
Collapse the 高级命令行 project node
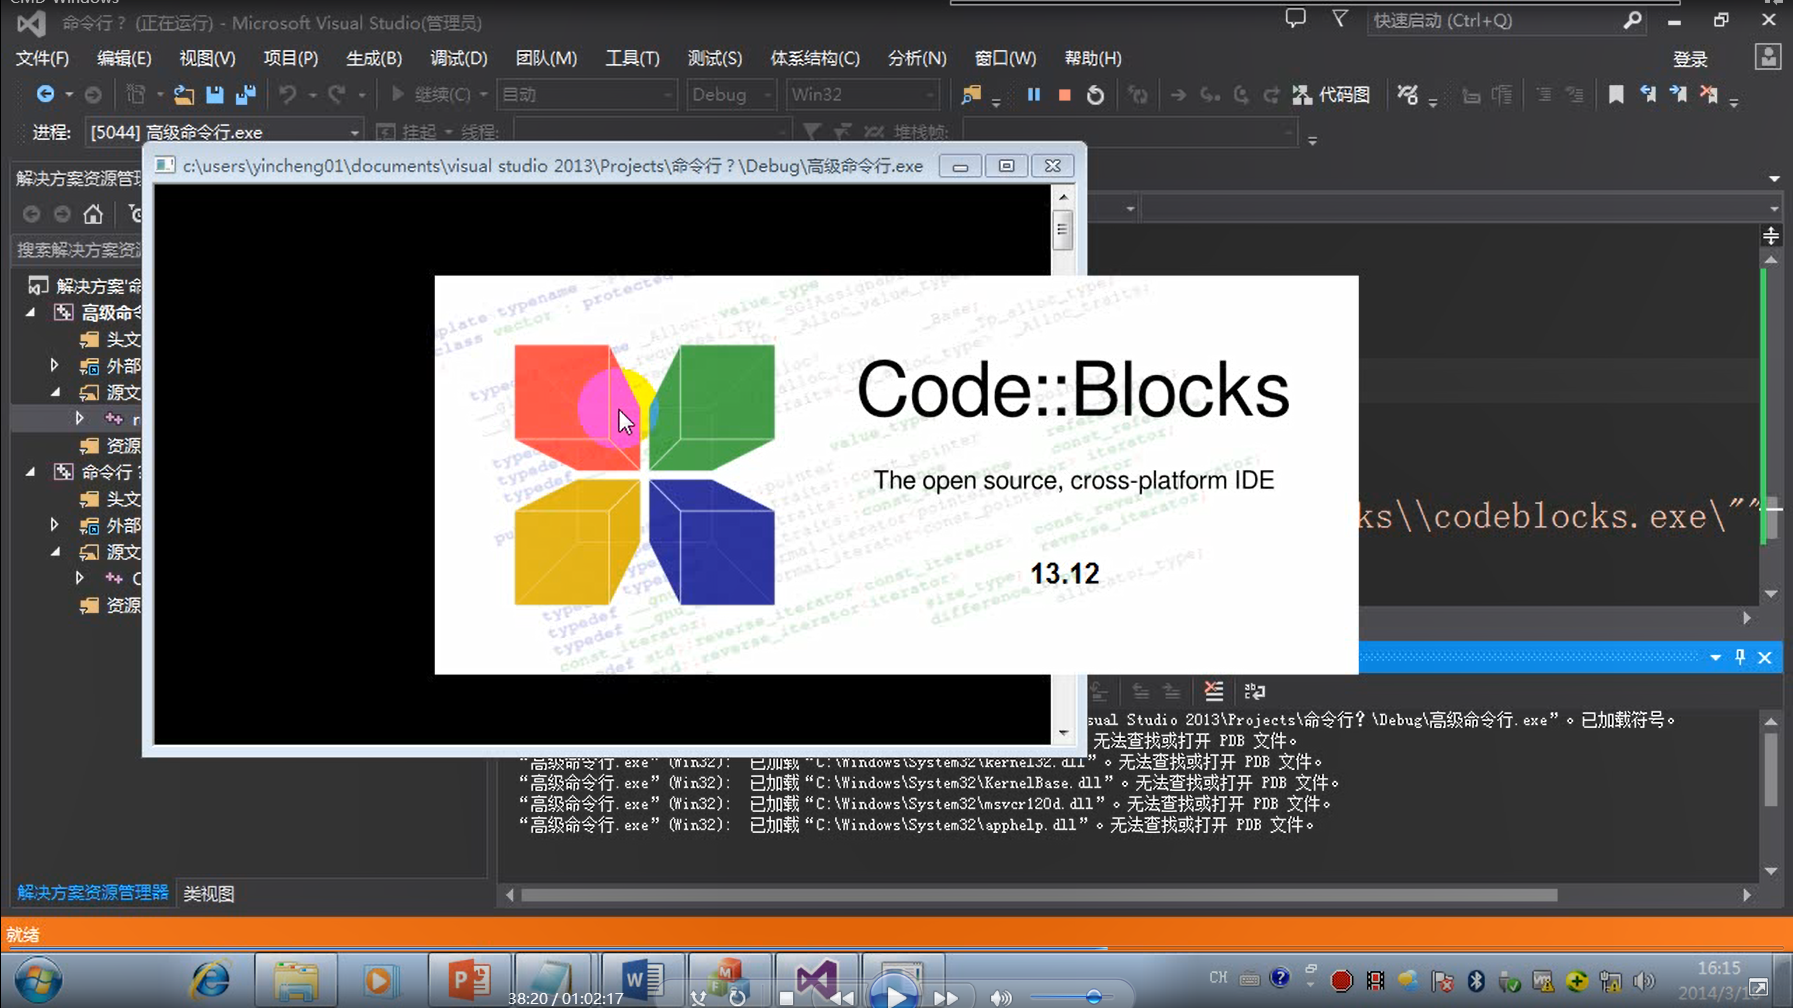[x=31, y=313]
